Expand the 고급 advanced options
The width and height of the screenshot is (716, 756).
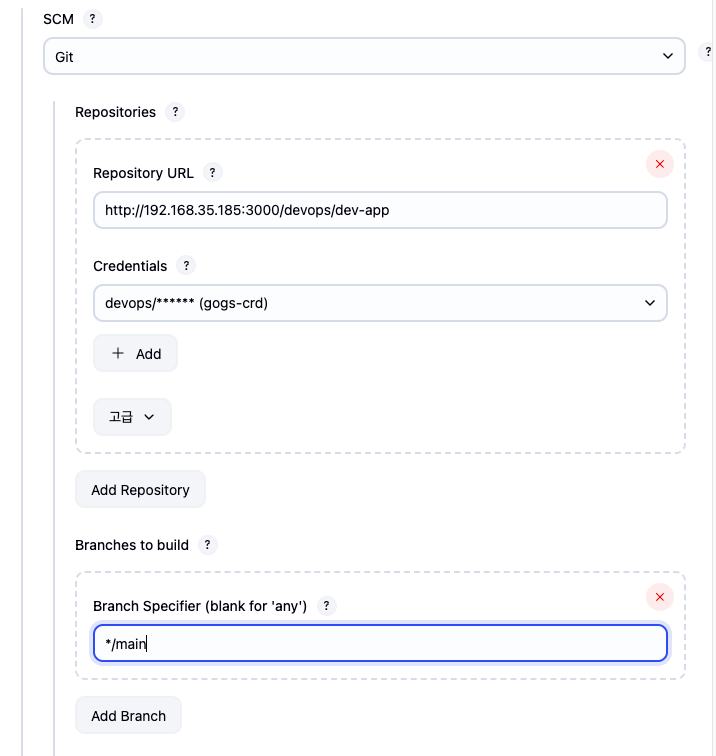(132, 417)
